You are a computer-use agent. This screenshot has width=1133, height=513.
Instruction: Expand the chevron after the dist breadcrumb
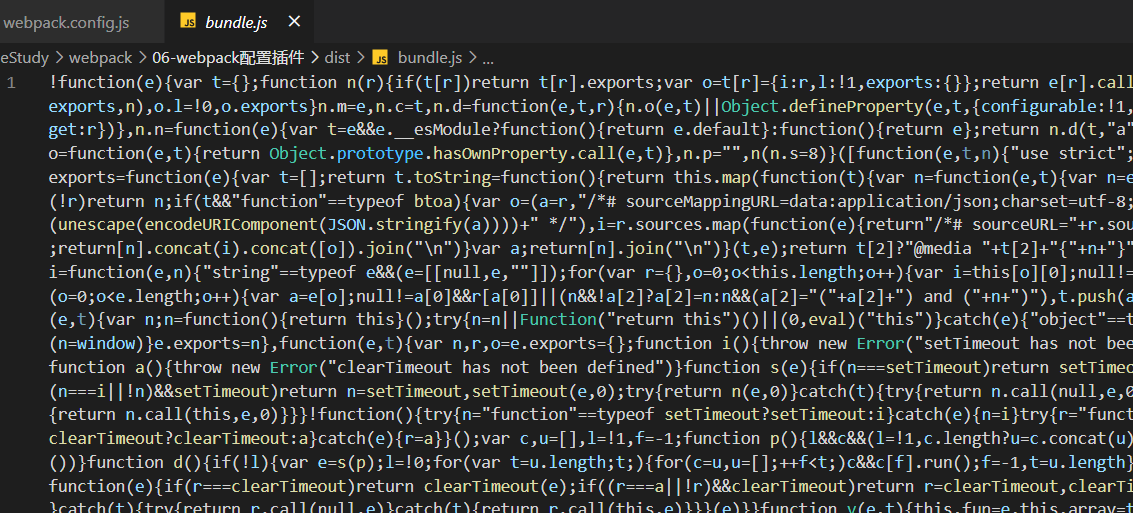coord(361,58)
